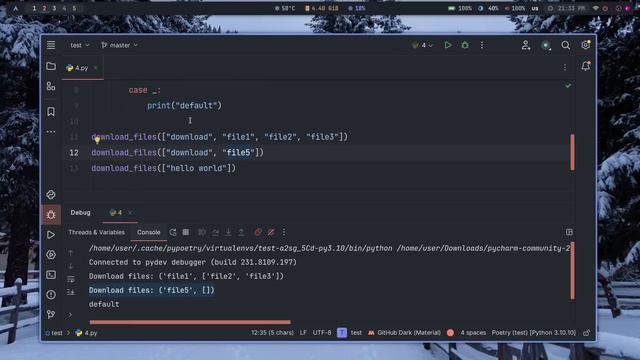Open more debug actions menu
This screenshot has height=360, width=640.
(x=284, y=232)
